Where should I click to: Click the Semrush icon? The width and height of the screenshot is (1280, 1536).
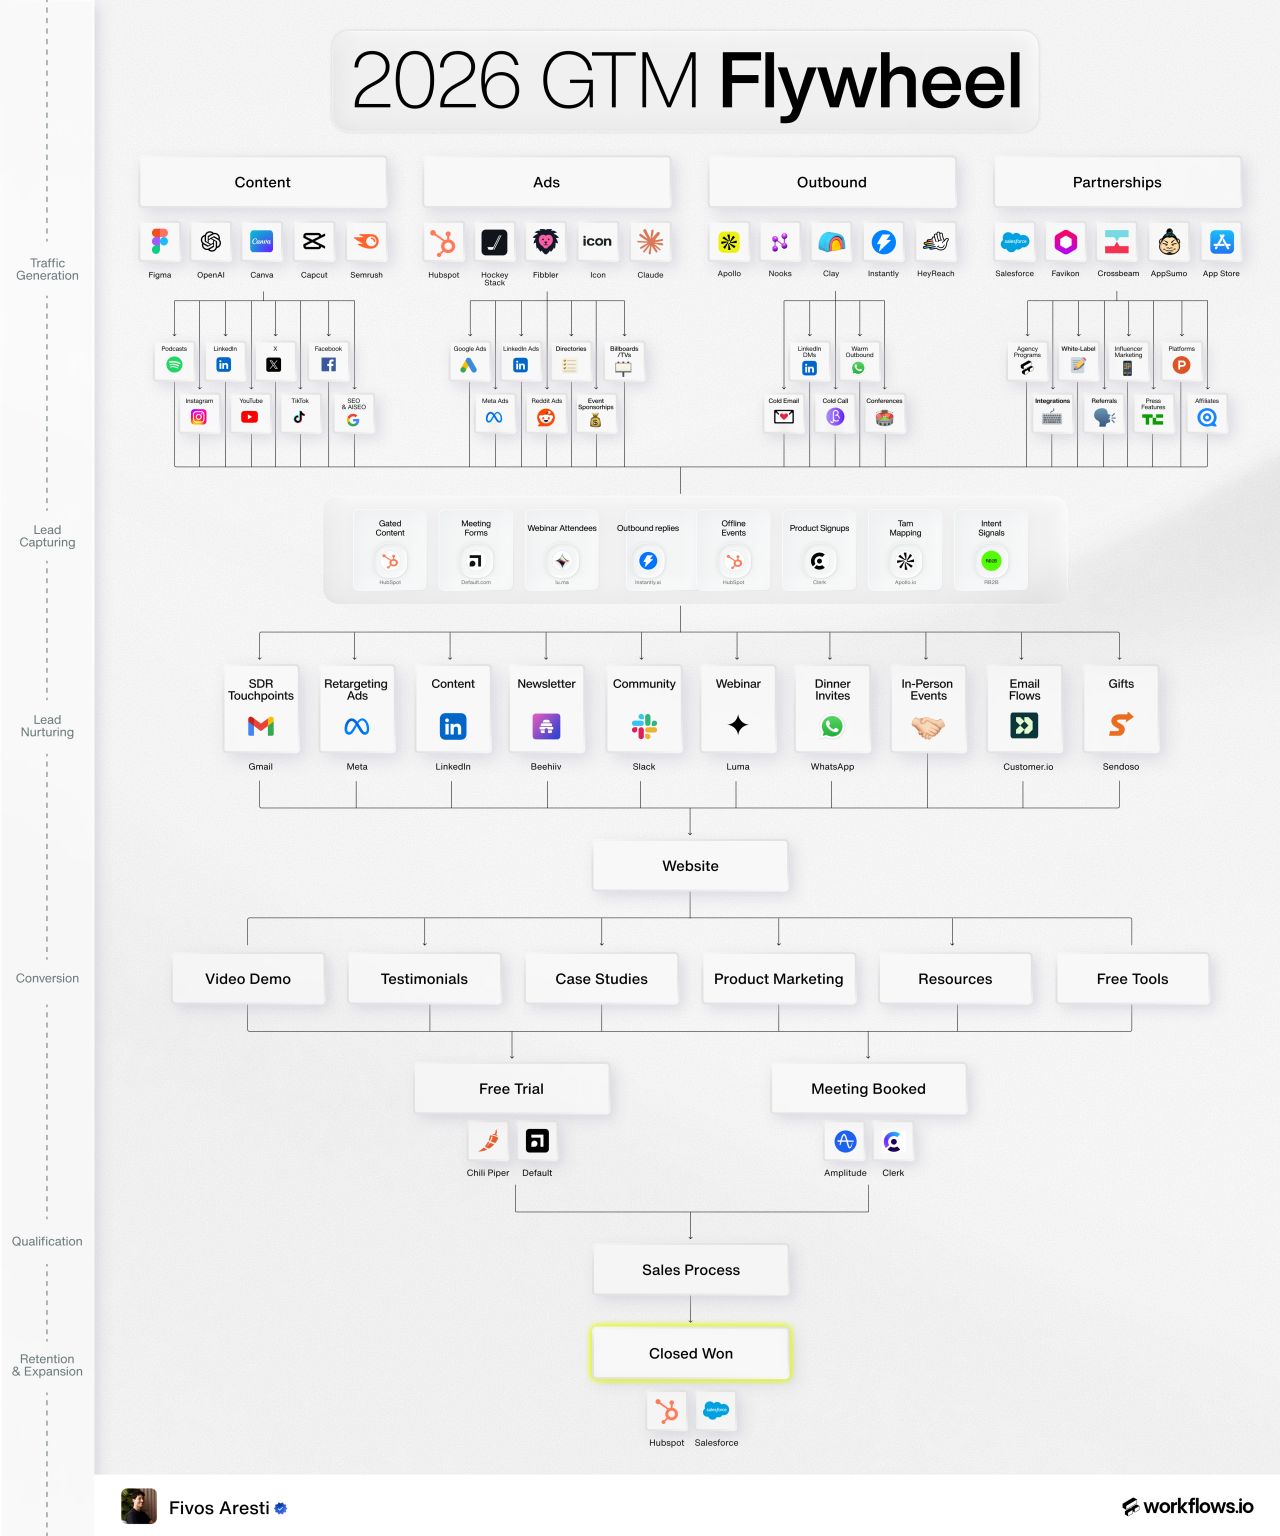coord(366,242)
